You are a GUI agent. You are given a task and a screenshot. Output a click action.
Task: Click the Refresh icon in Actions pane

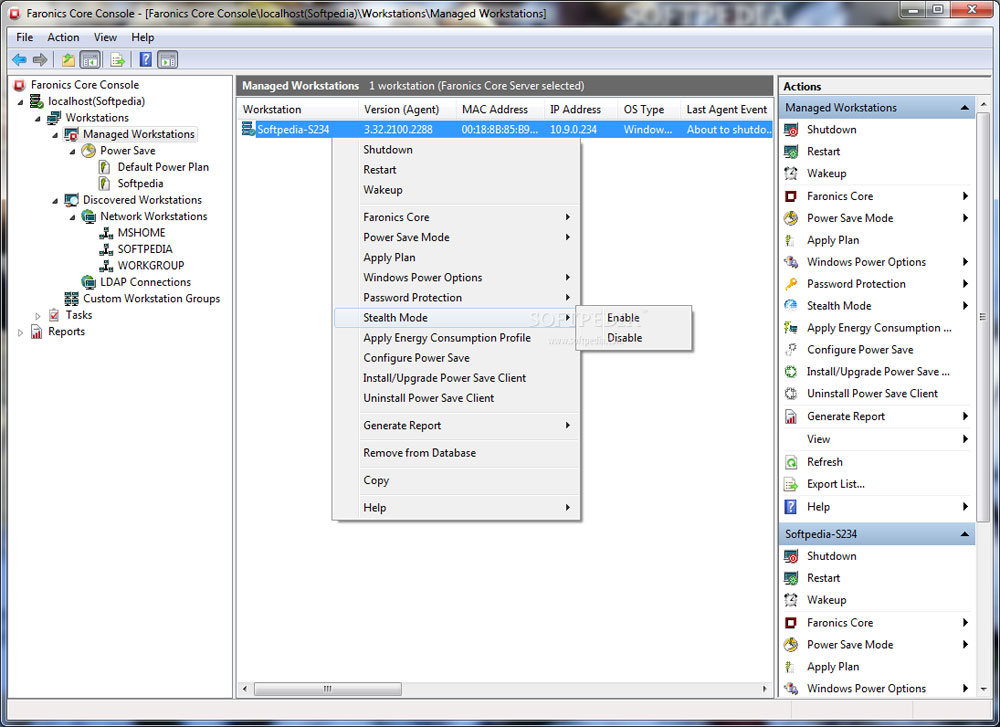791,462
